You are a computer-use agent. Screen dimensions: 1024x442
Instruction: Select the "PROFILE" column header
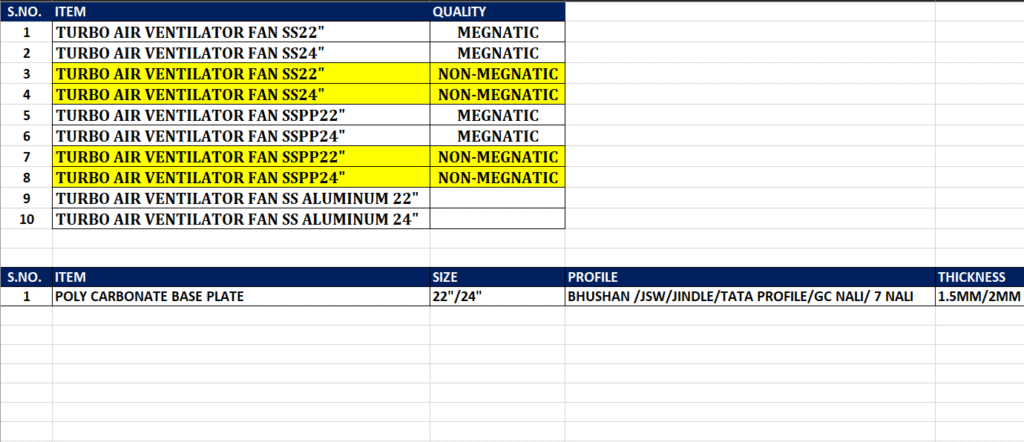(749, 276)
